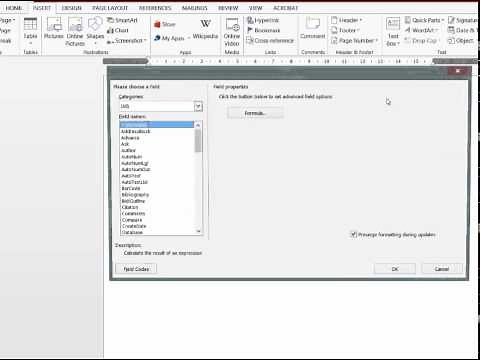Insert a Hyperlink from the Links group
Image resolution: width=480 pixels, height=360 pixels.
[x=263, y=20]
